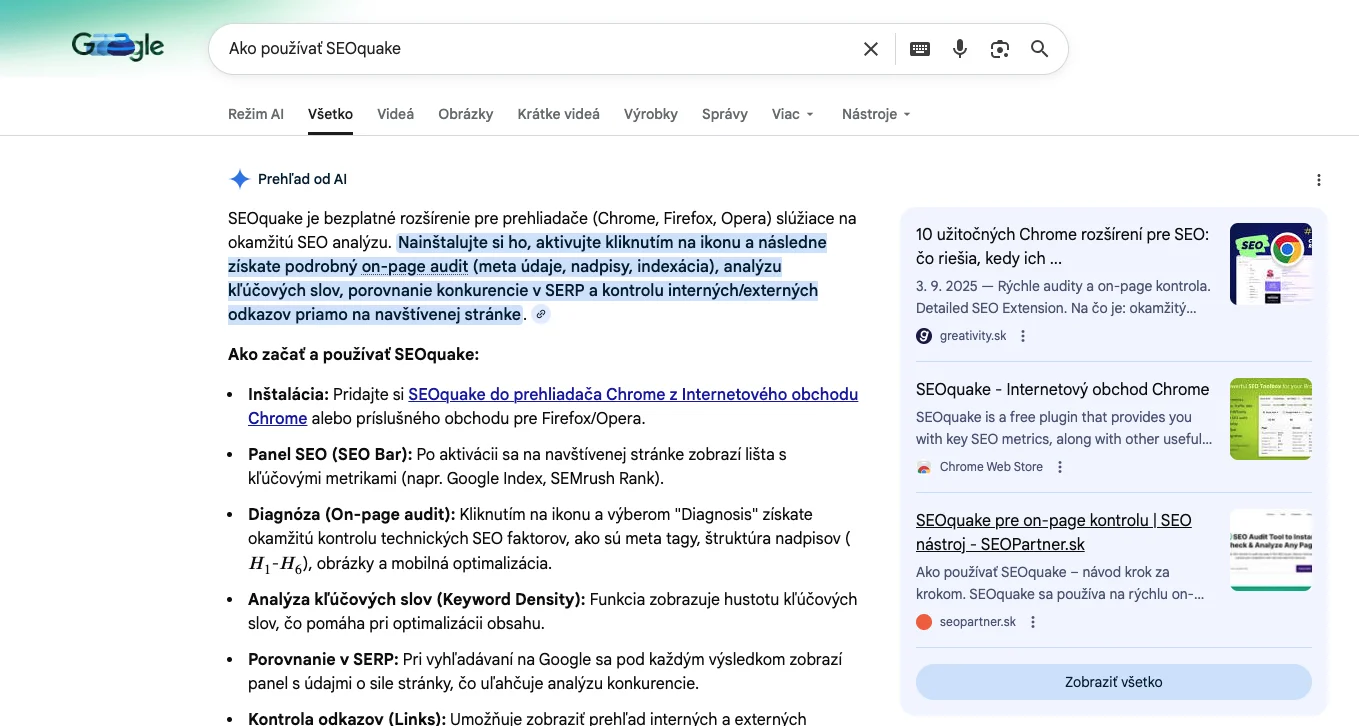Expand the Nástroje dropdown

point(876,114)
